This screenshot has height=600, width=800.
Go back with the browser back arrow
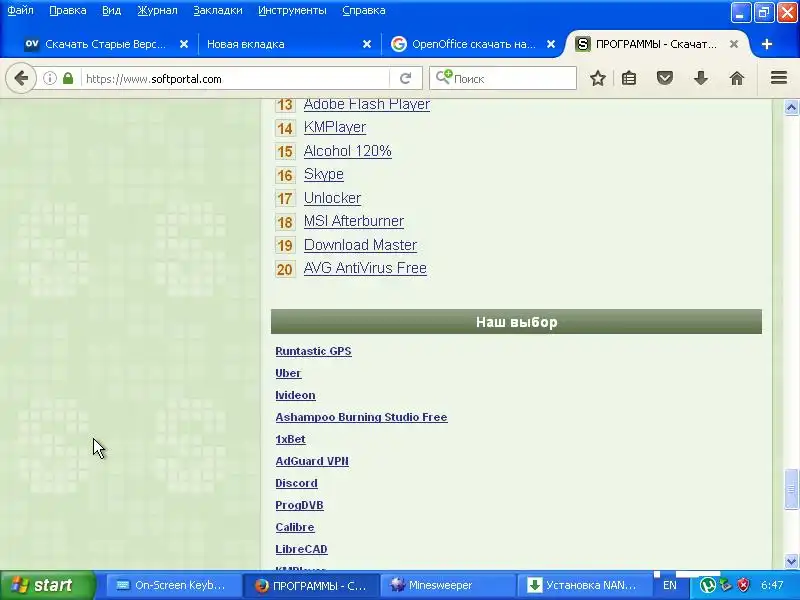coord(21,79)
